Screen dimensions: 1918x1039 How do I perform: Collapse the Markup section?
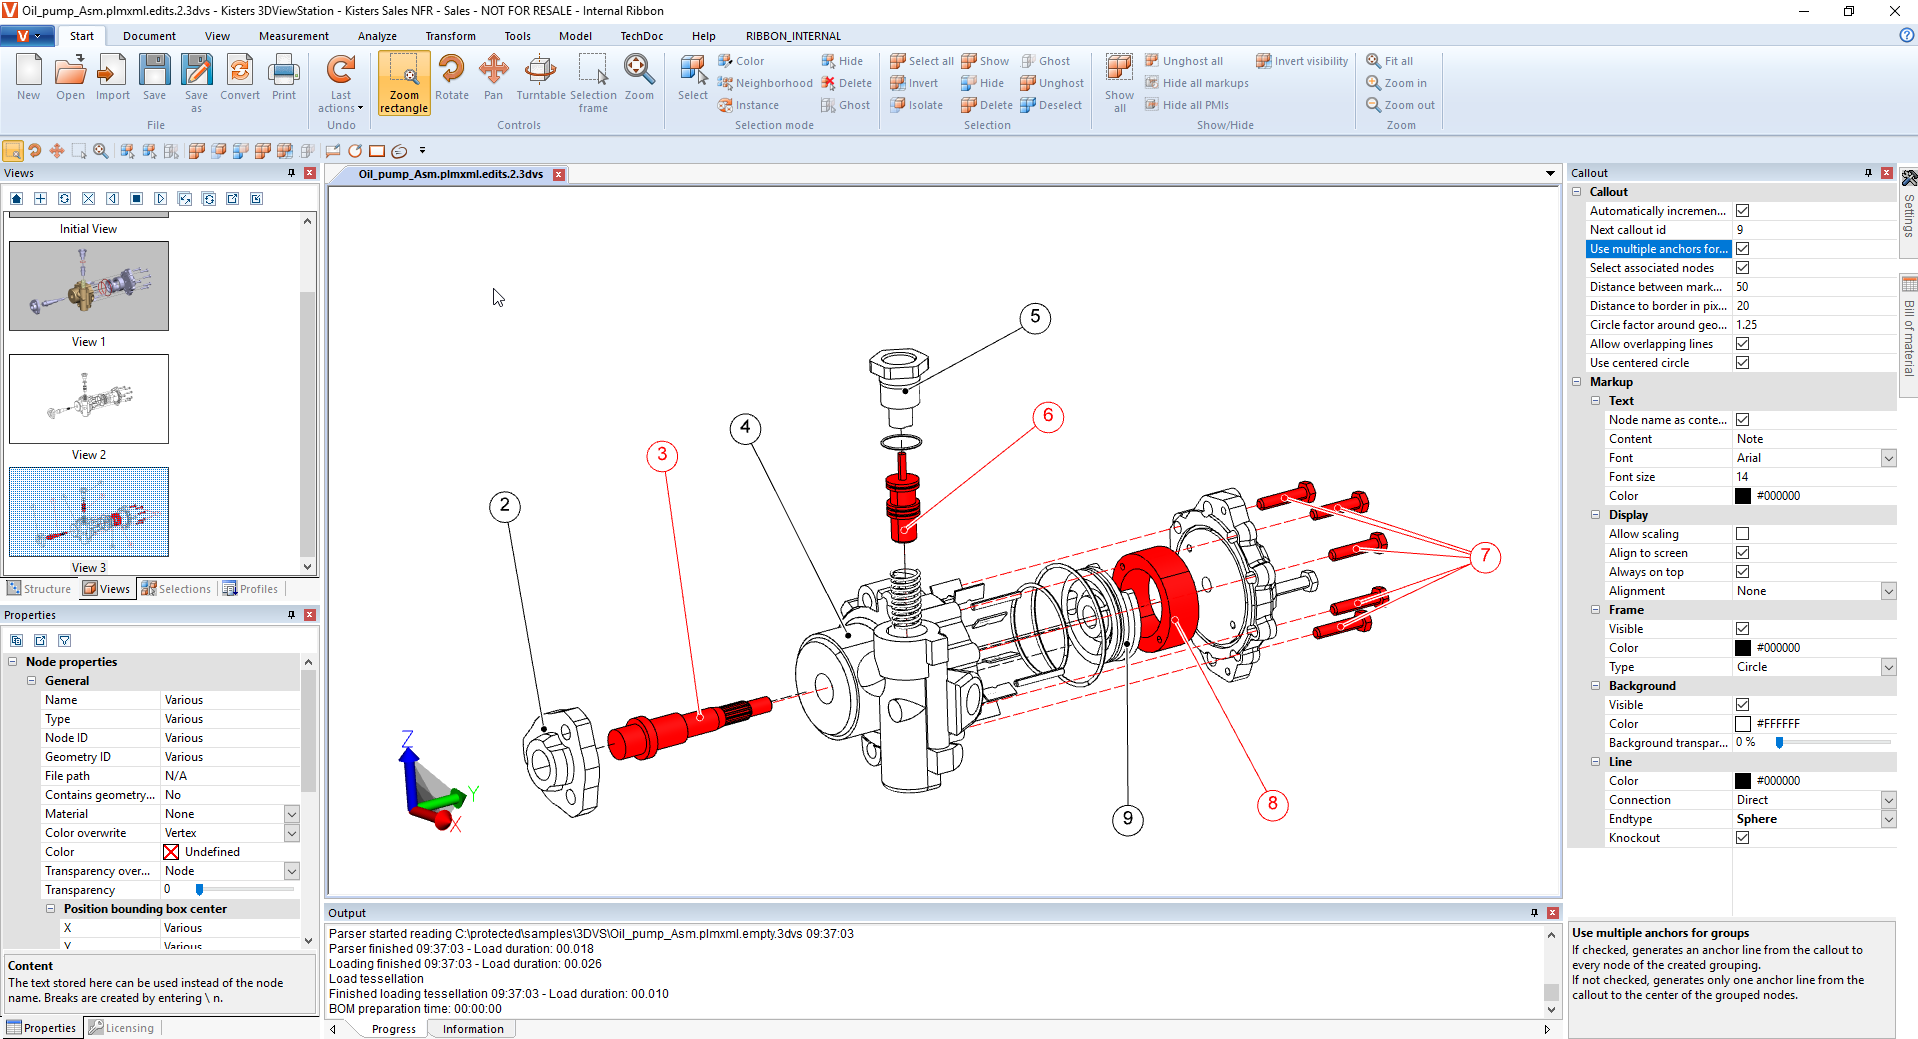(1577, 382)
